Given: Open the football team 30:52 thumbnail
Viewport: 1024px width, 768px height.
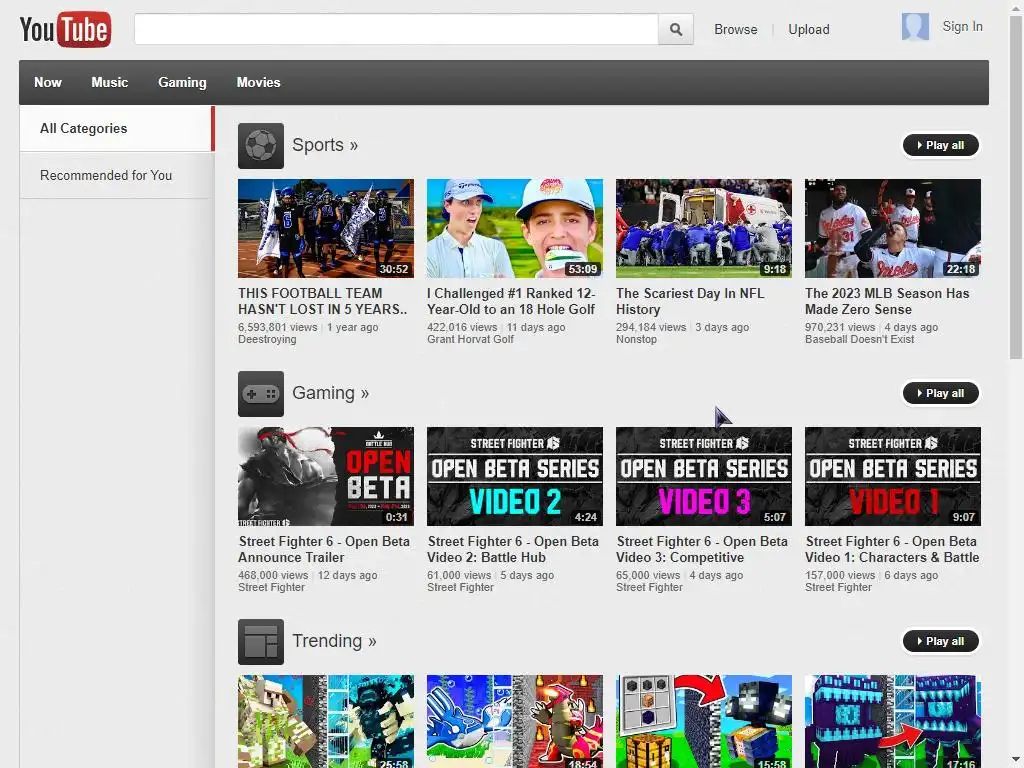Looking at the screenshot, I should pyautogui.click(x=326, y=229).
